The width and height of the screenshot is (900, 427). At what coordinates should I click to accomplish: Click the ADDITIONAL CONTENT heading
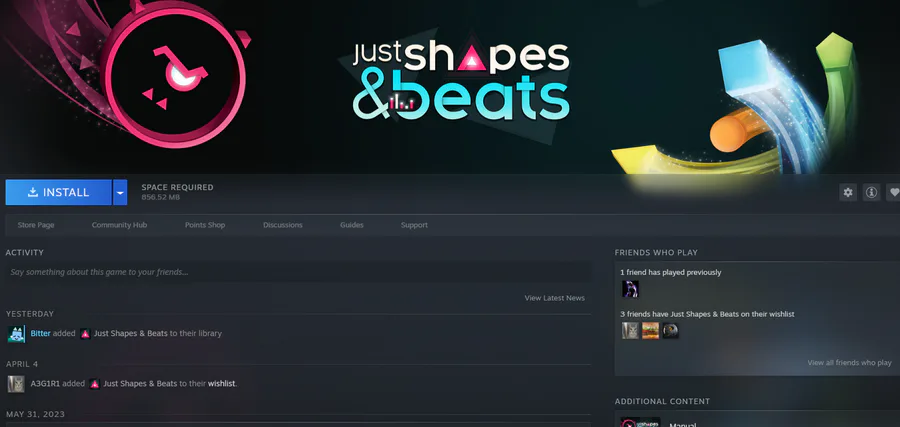point(662,401)
